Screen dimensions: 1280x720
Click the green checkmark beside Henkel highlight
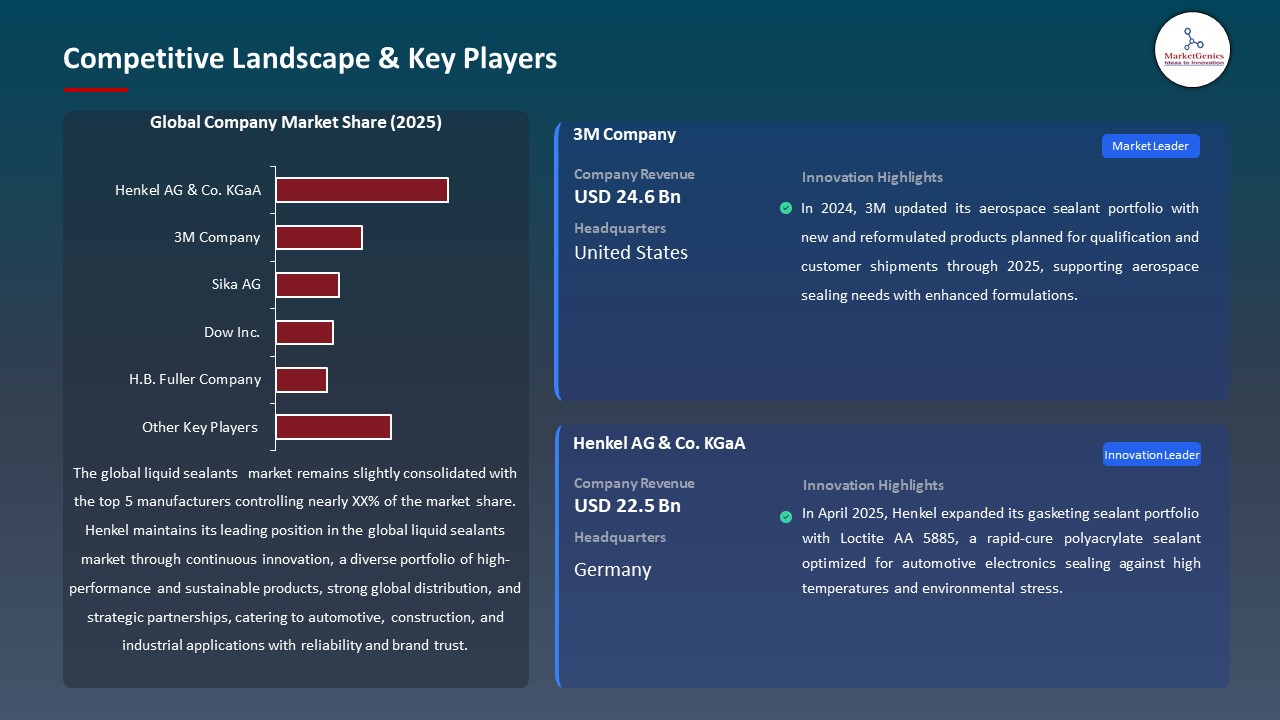pyautogui.click(x=786, y=516)
